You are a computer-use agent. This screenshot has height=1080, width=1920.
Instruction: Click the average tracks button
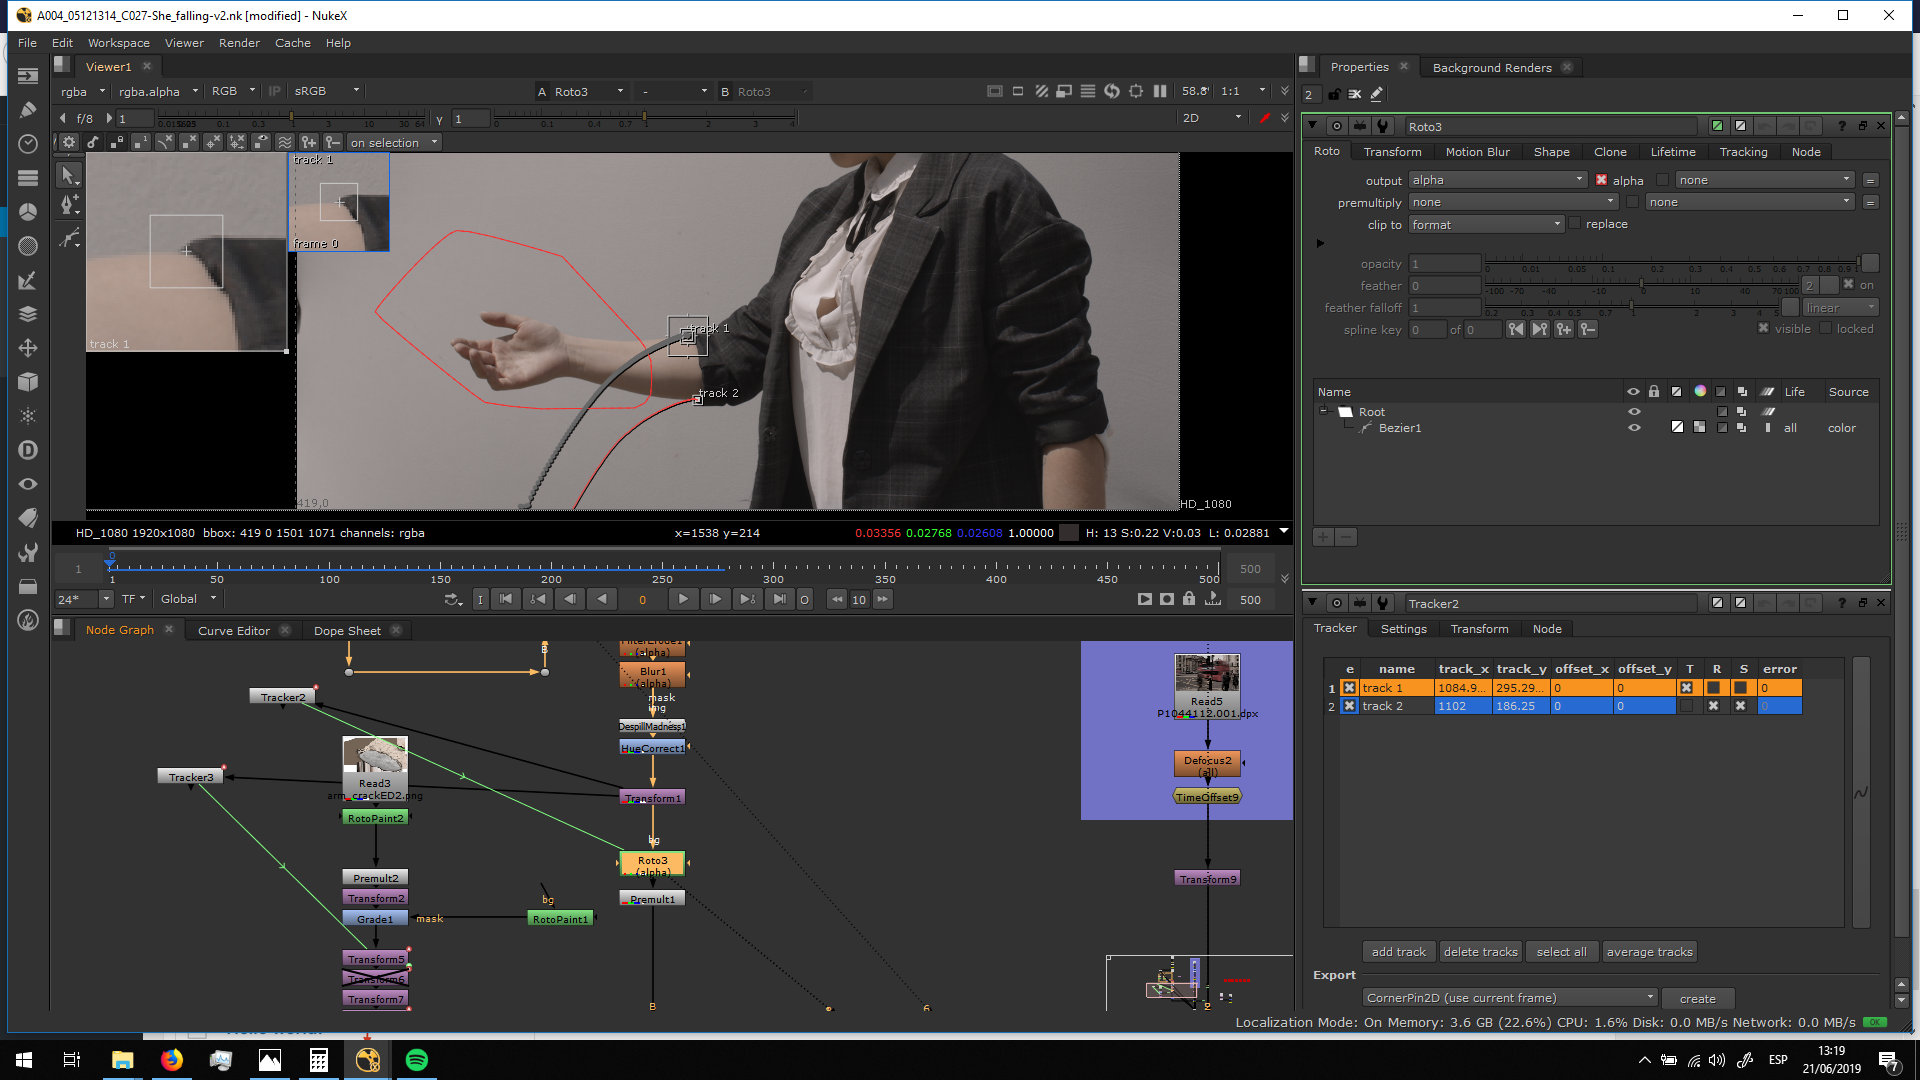coord(1649,952)
